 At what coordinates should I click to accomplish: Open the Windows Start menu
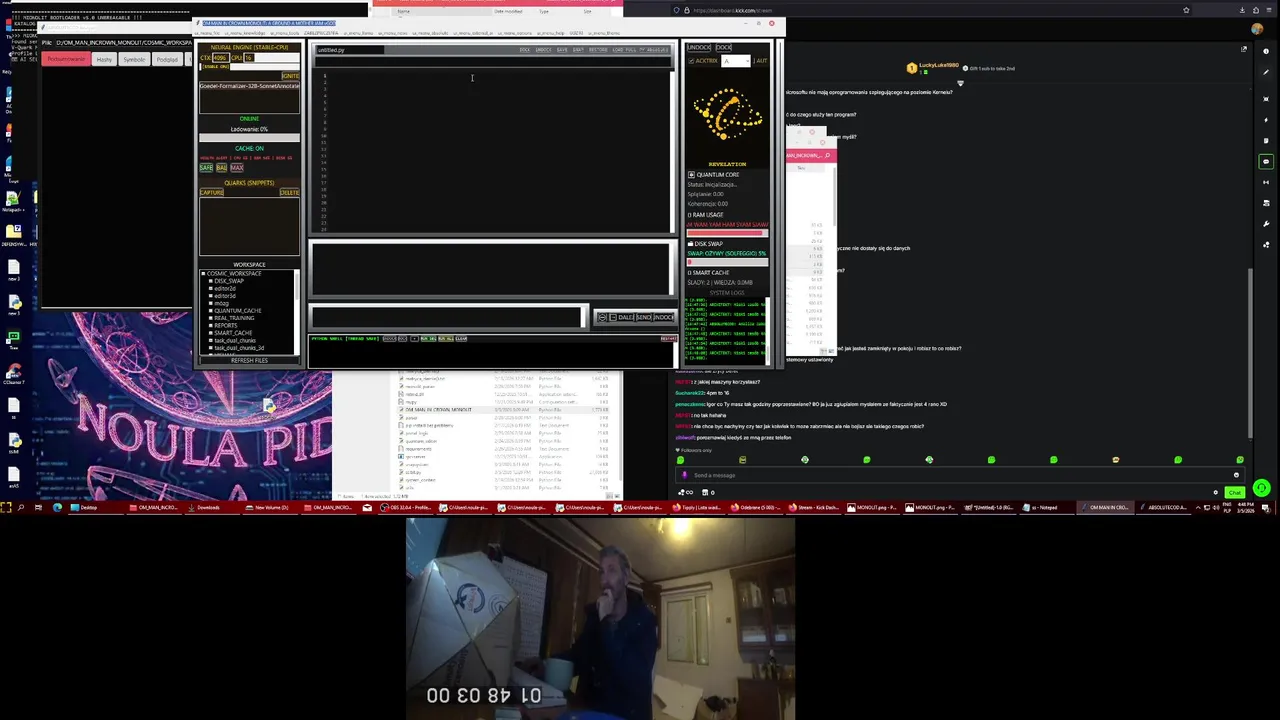coord(5,507)
